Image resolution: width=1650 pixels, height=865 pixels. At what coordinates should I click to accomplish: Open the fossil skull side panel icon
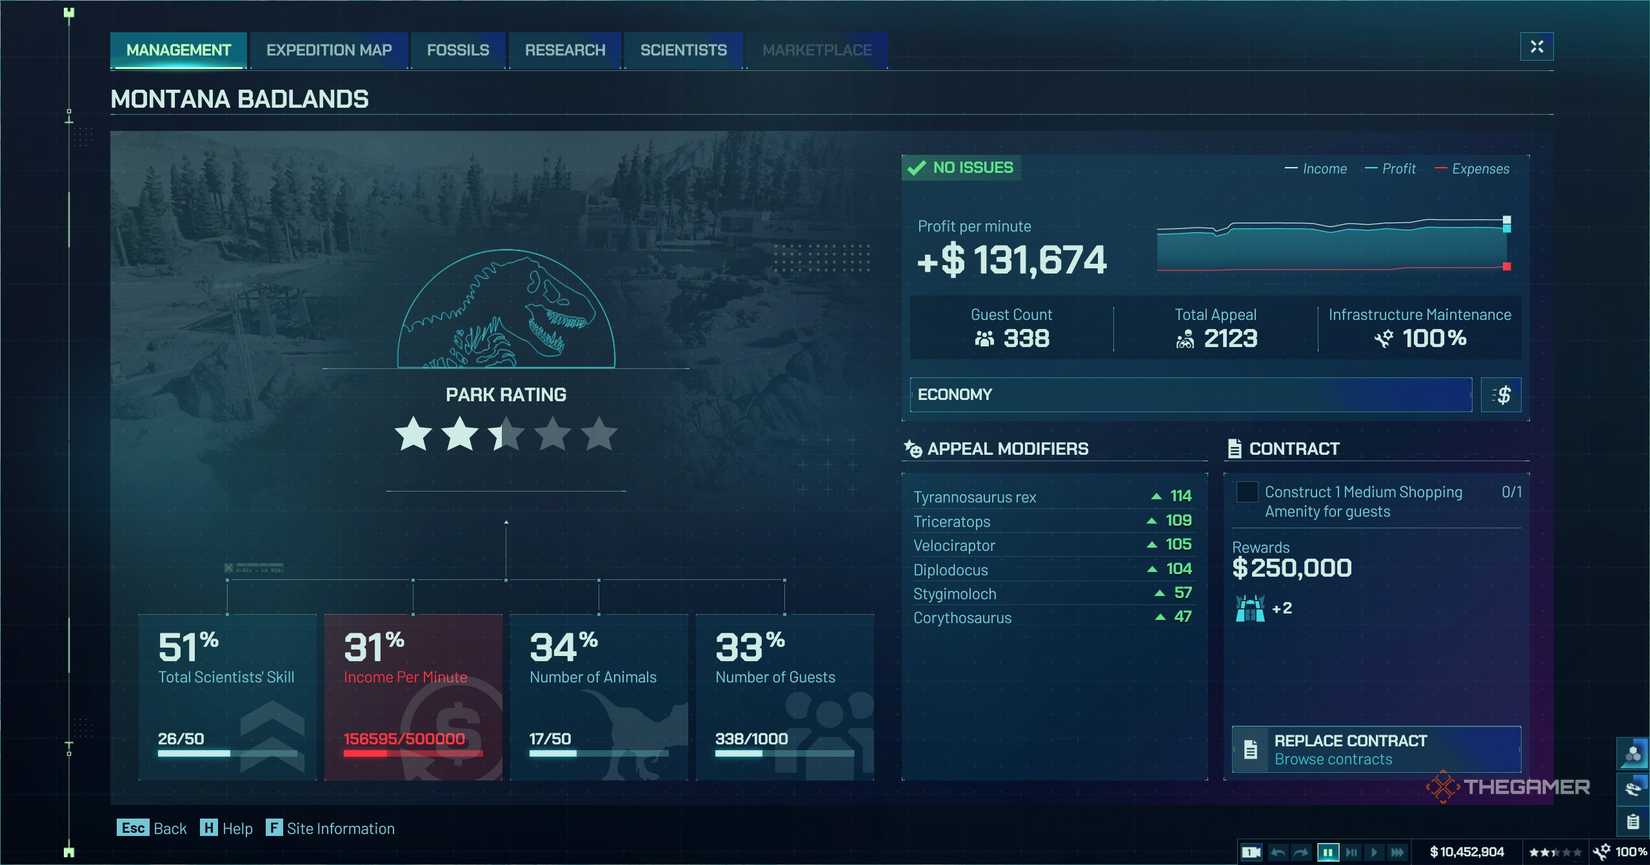[x=1633, y=788]
